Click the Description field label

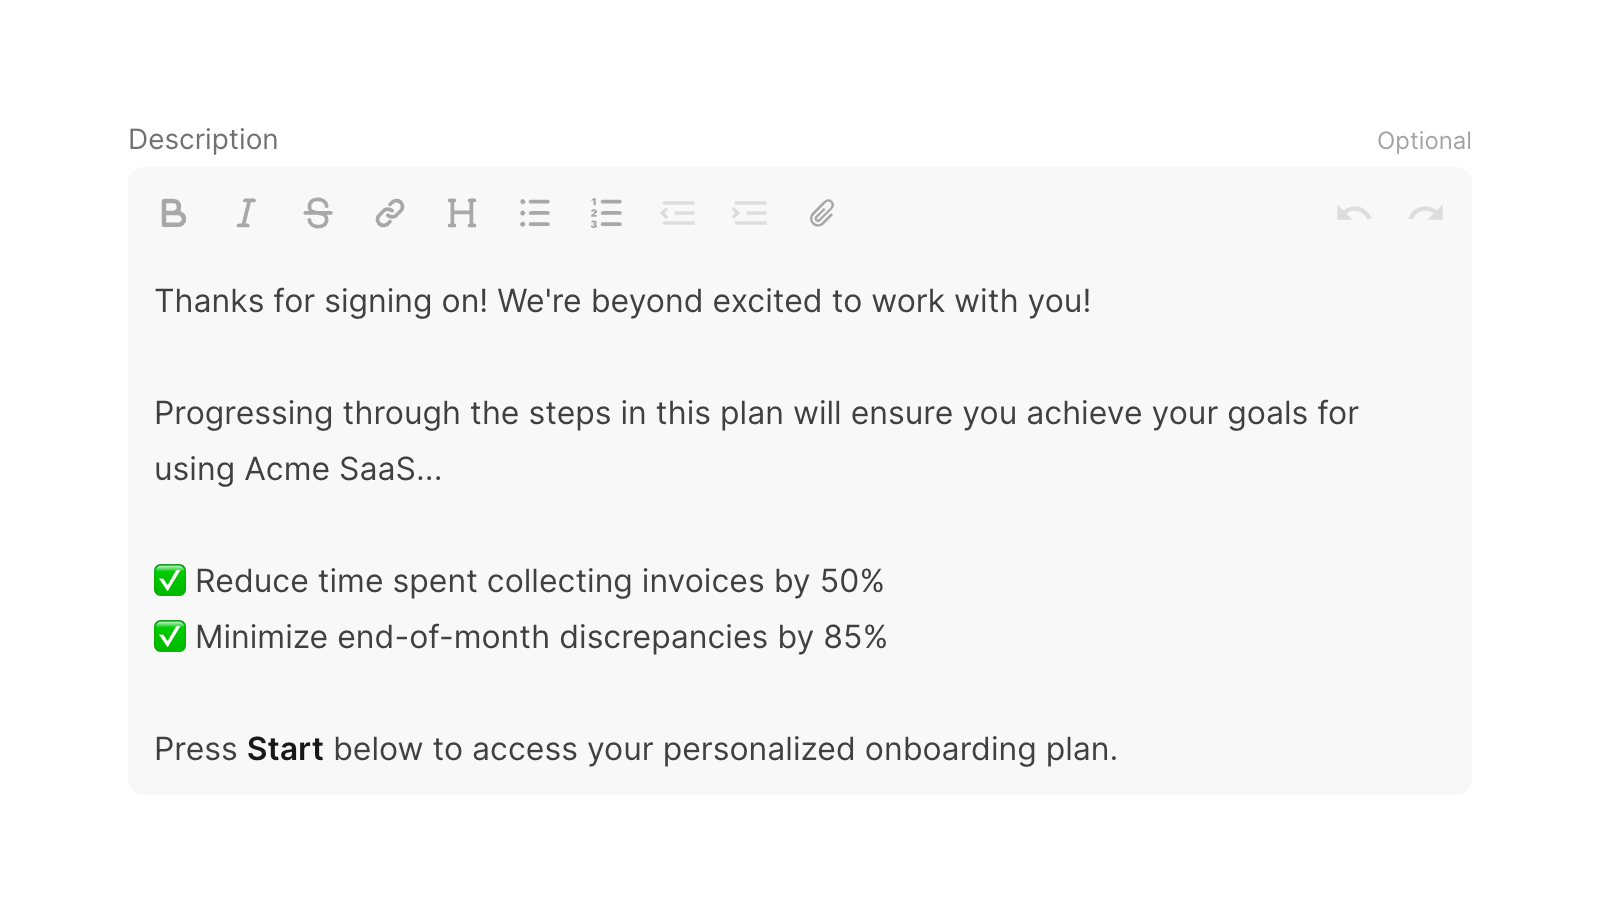pos(203,139)
